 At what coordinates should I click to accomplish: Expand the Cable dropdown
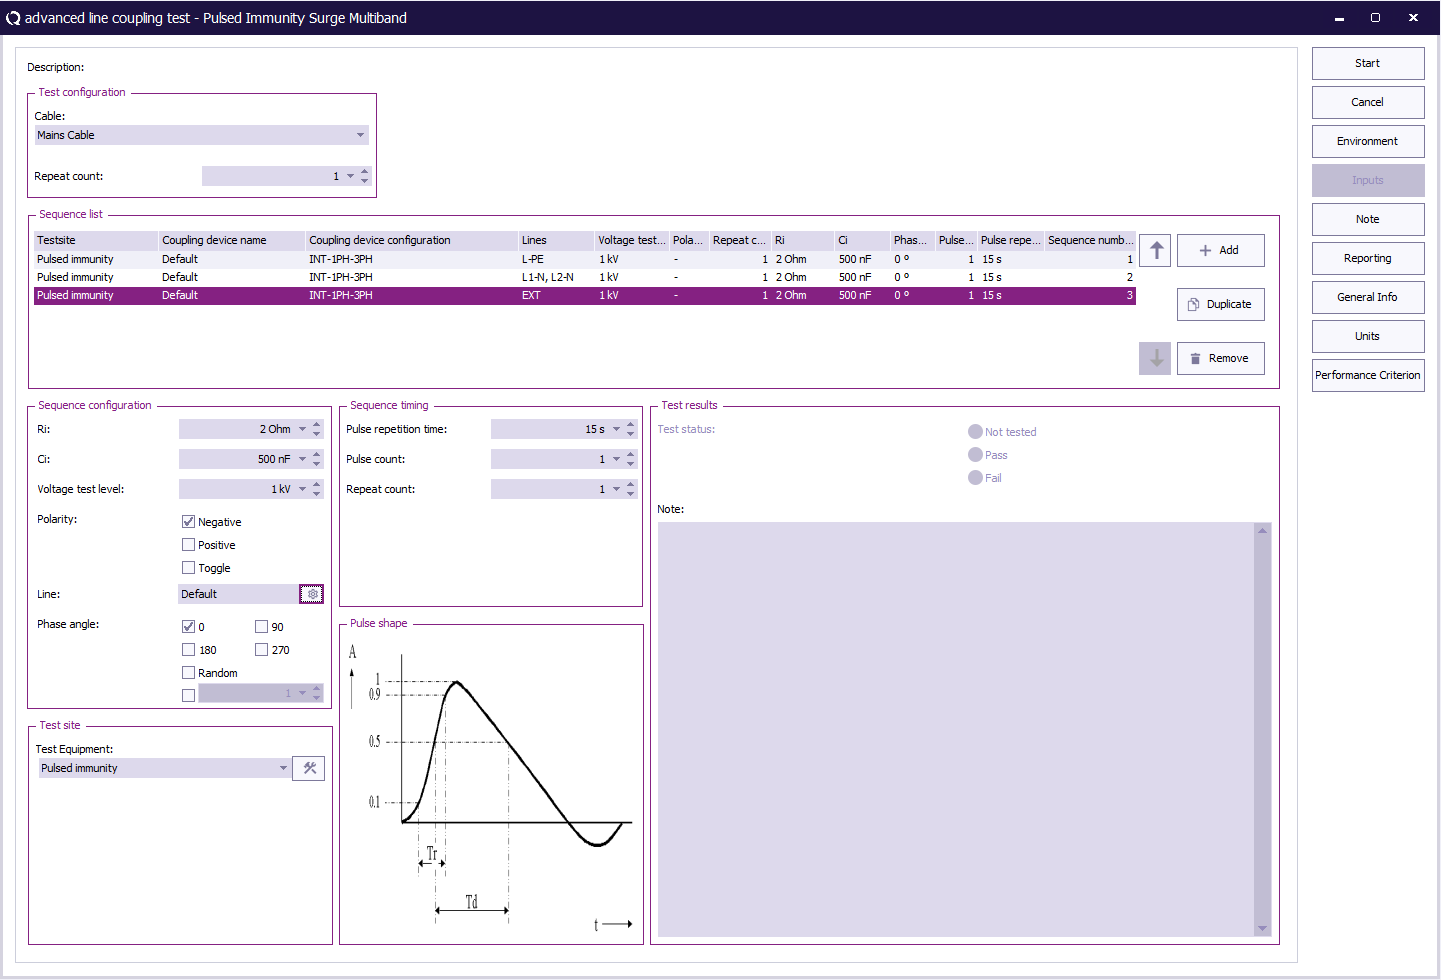click(x=360, y=135)
